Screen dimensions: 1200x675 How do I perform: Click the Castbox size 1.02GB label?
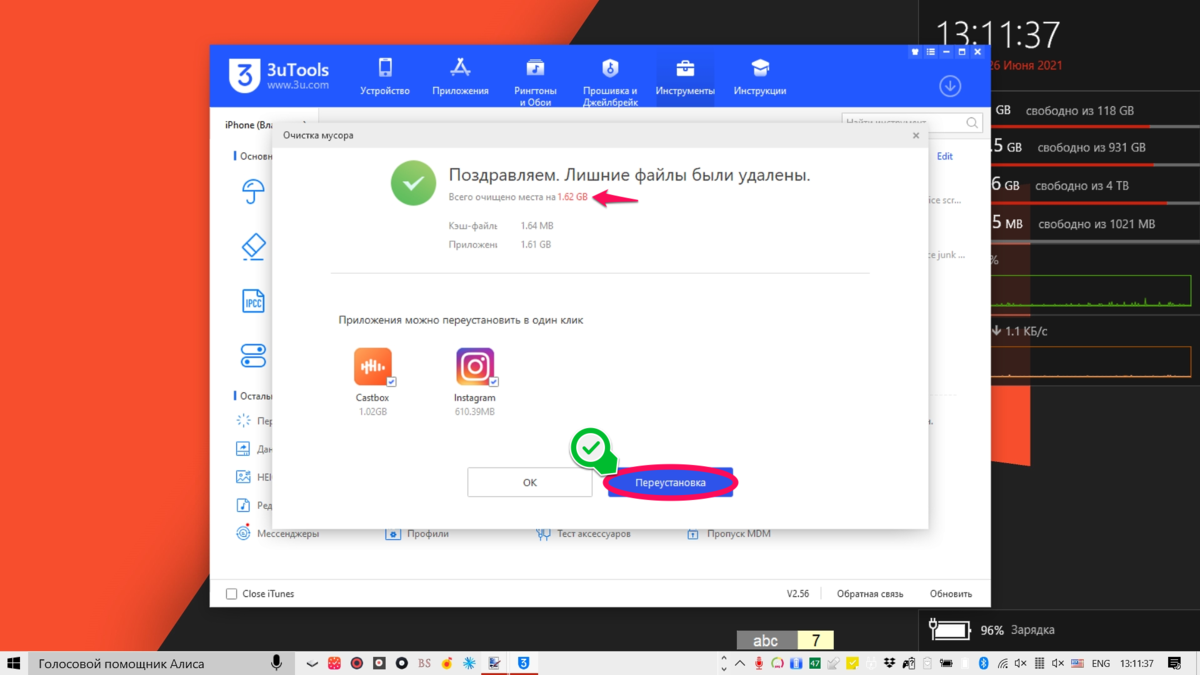click(x=373, y=411)
